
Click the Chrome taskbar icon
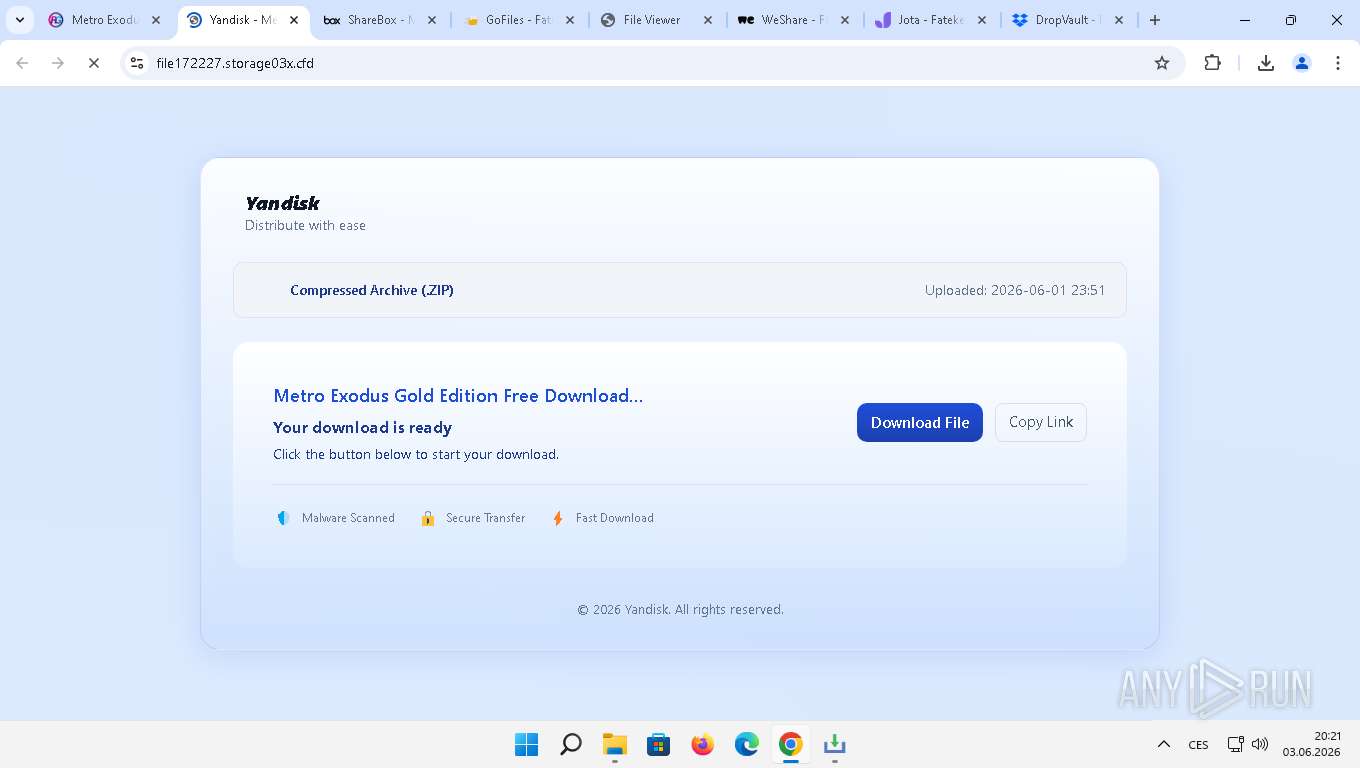coord(790,744)
